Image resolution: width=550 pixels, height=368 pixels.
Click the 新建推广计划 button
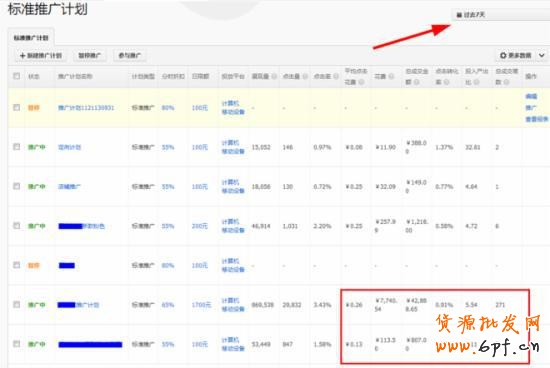pyautogui.click(x=41, y=55)
